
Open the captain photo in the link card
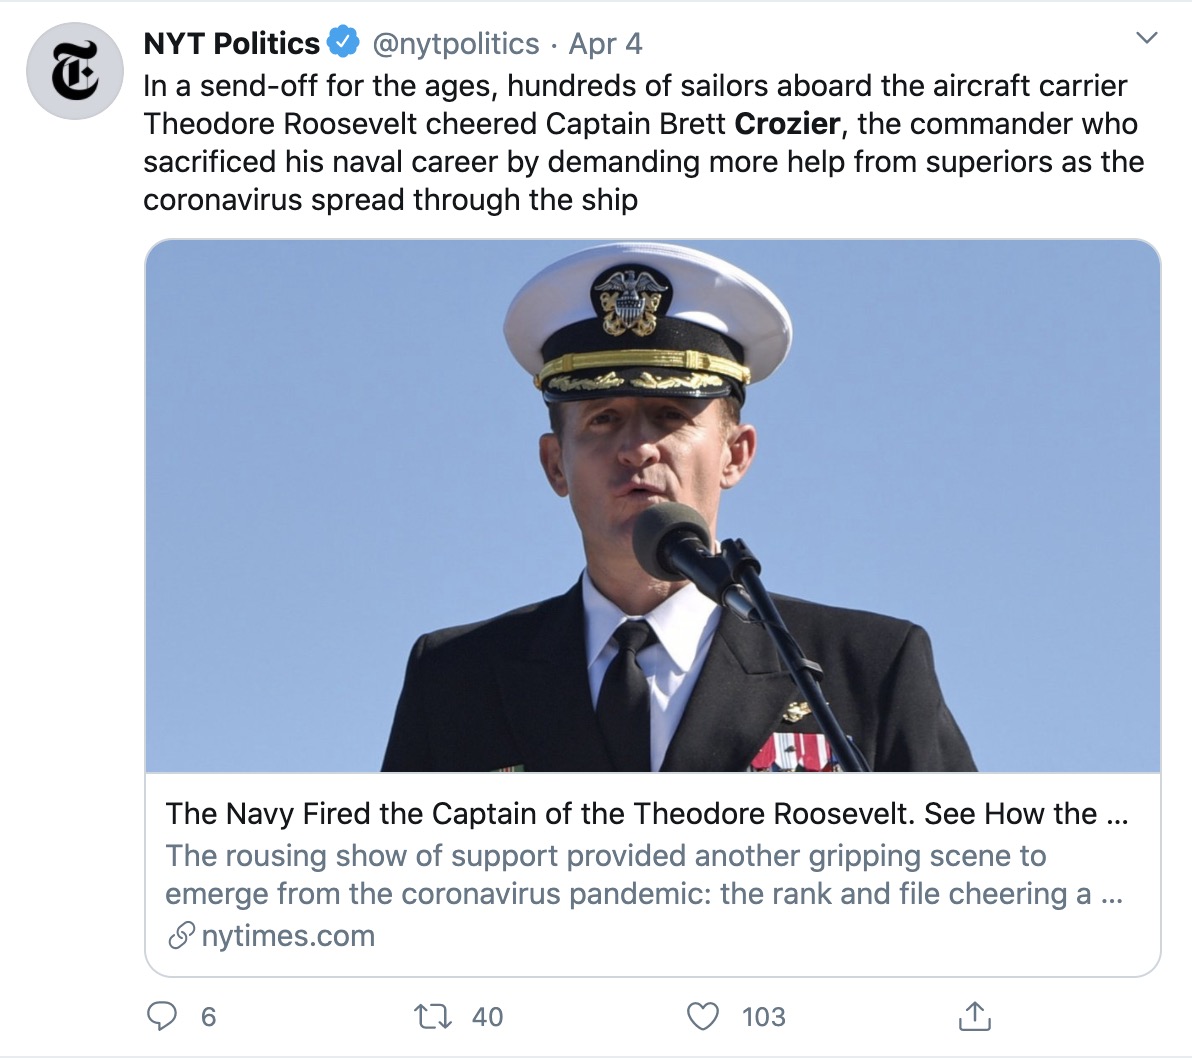652,506
